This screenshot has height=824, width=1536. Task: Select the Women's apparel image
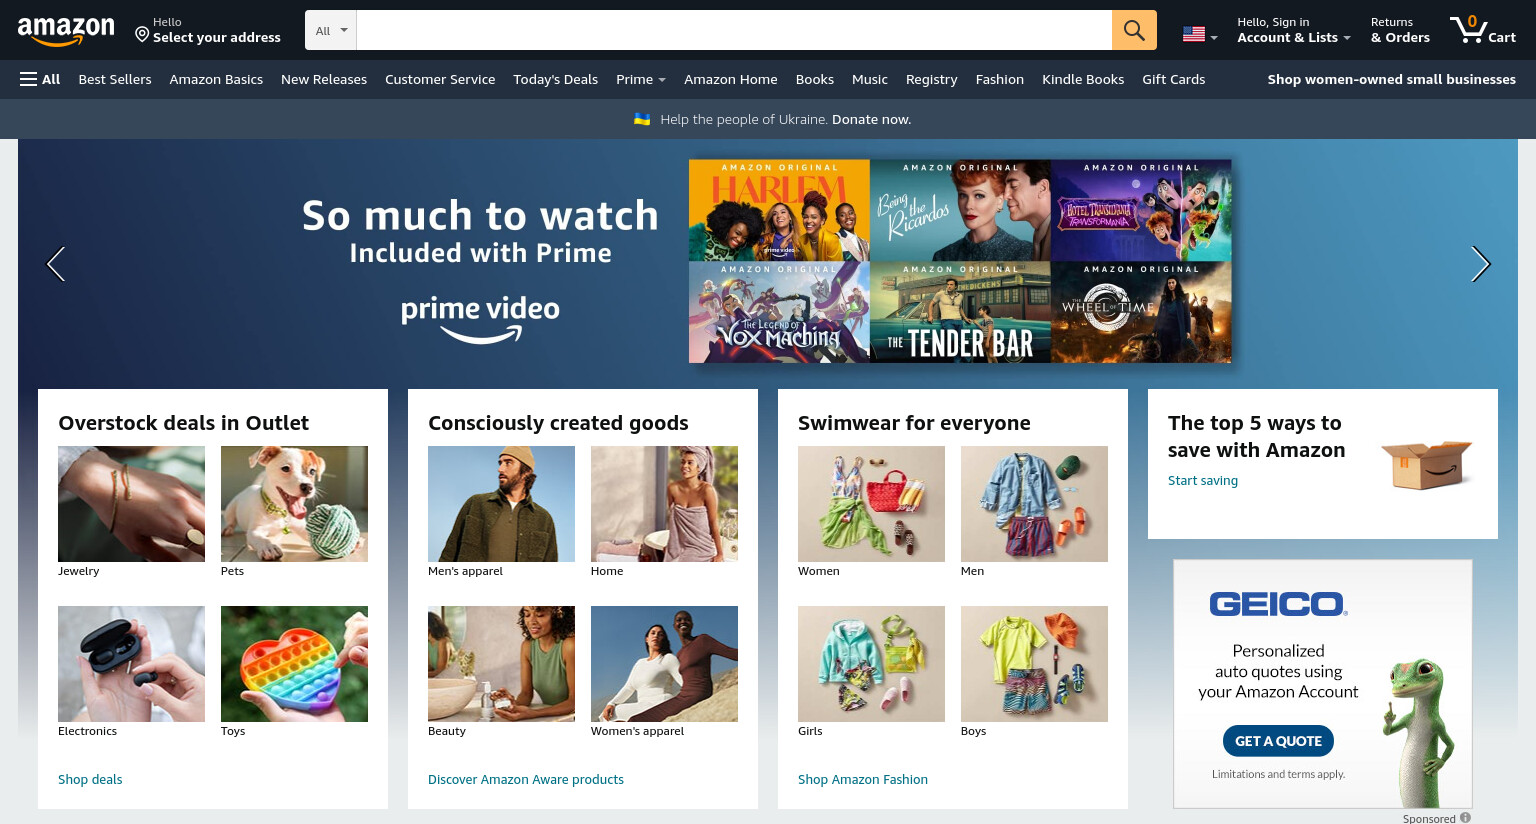(x=664, y=664)
